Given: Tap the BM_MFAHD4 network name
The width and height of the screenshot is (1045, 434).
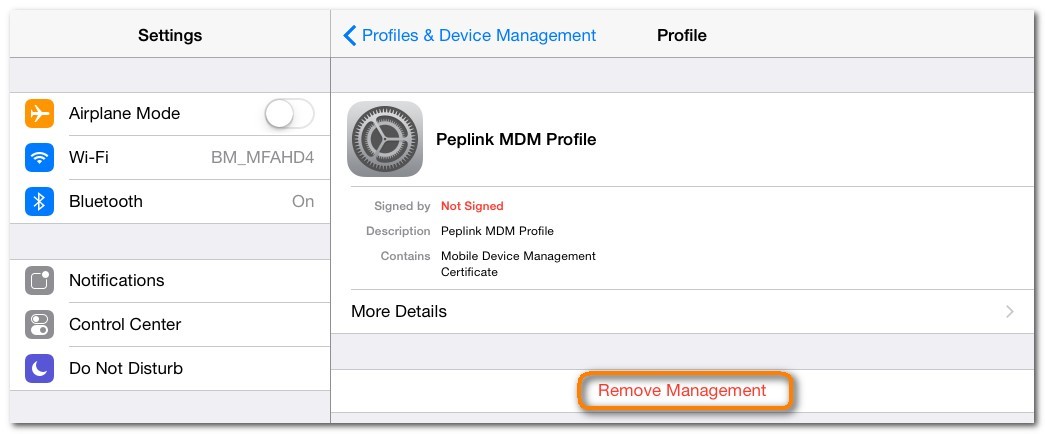Looking at the screenshot, I should [x=262, y=158].
